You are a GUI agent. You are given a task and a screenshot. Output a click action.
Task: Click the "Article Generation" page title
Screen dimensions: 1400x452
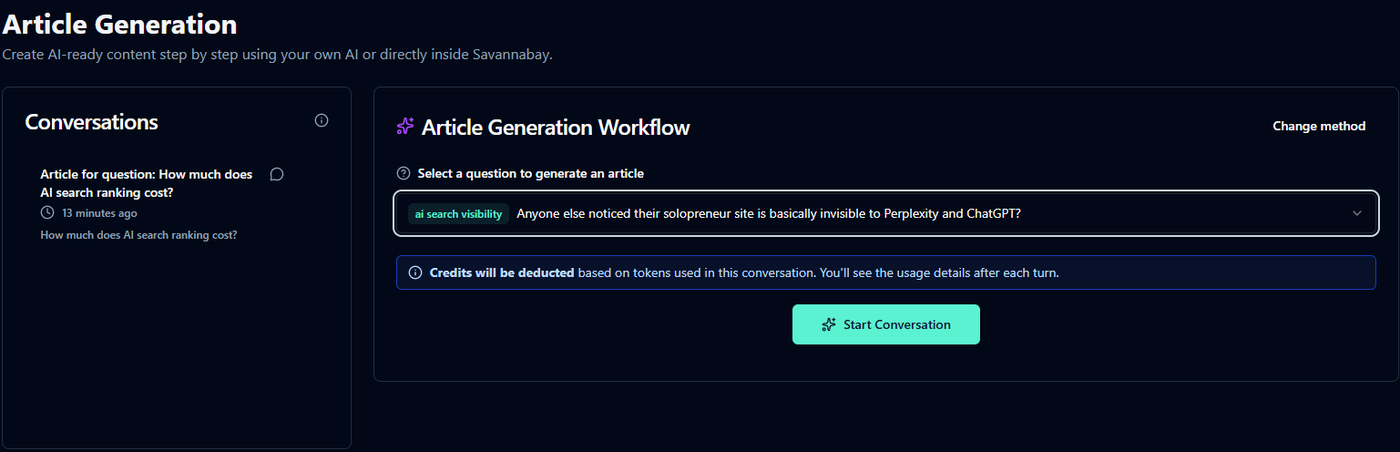pos(119,24)
